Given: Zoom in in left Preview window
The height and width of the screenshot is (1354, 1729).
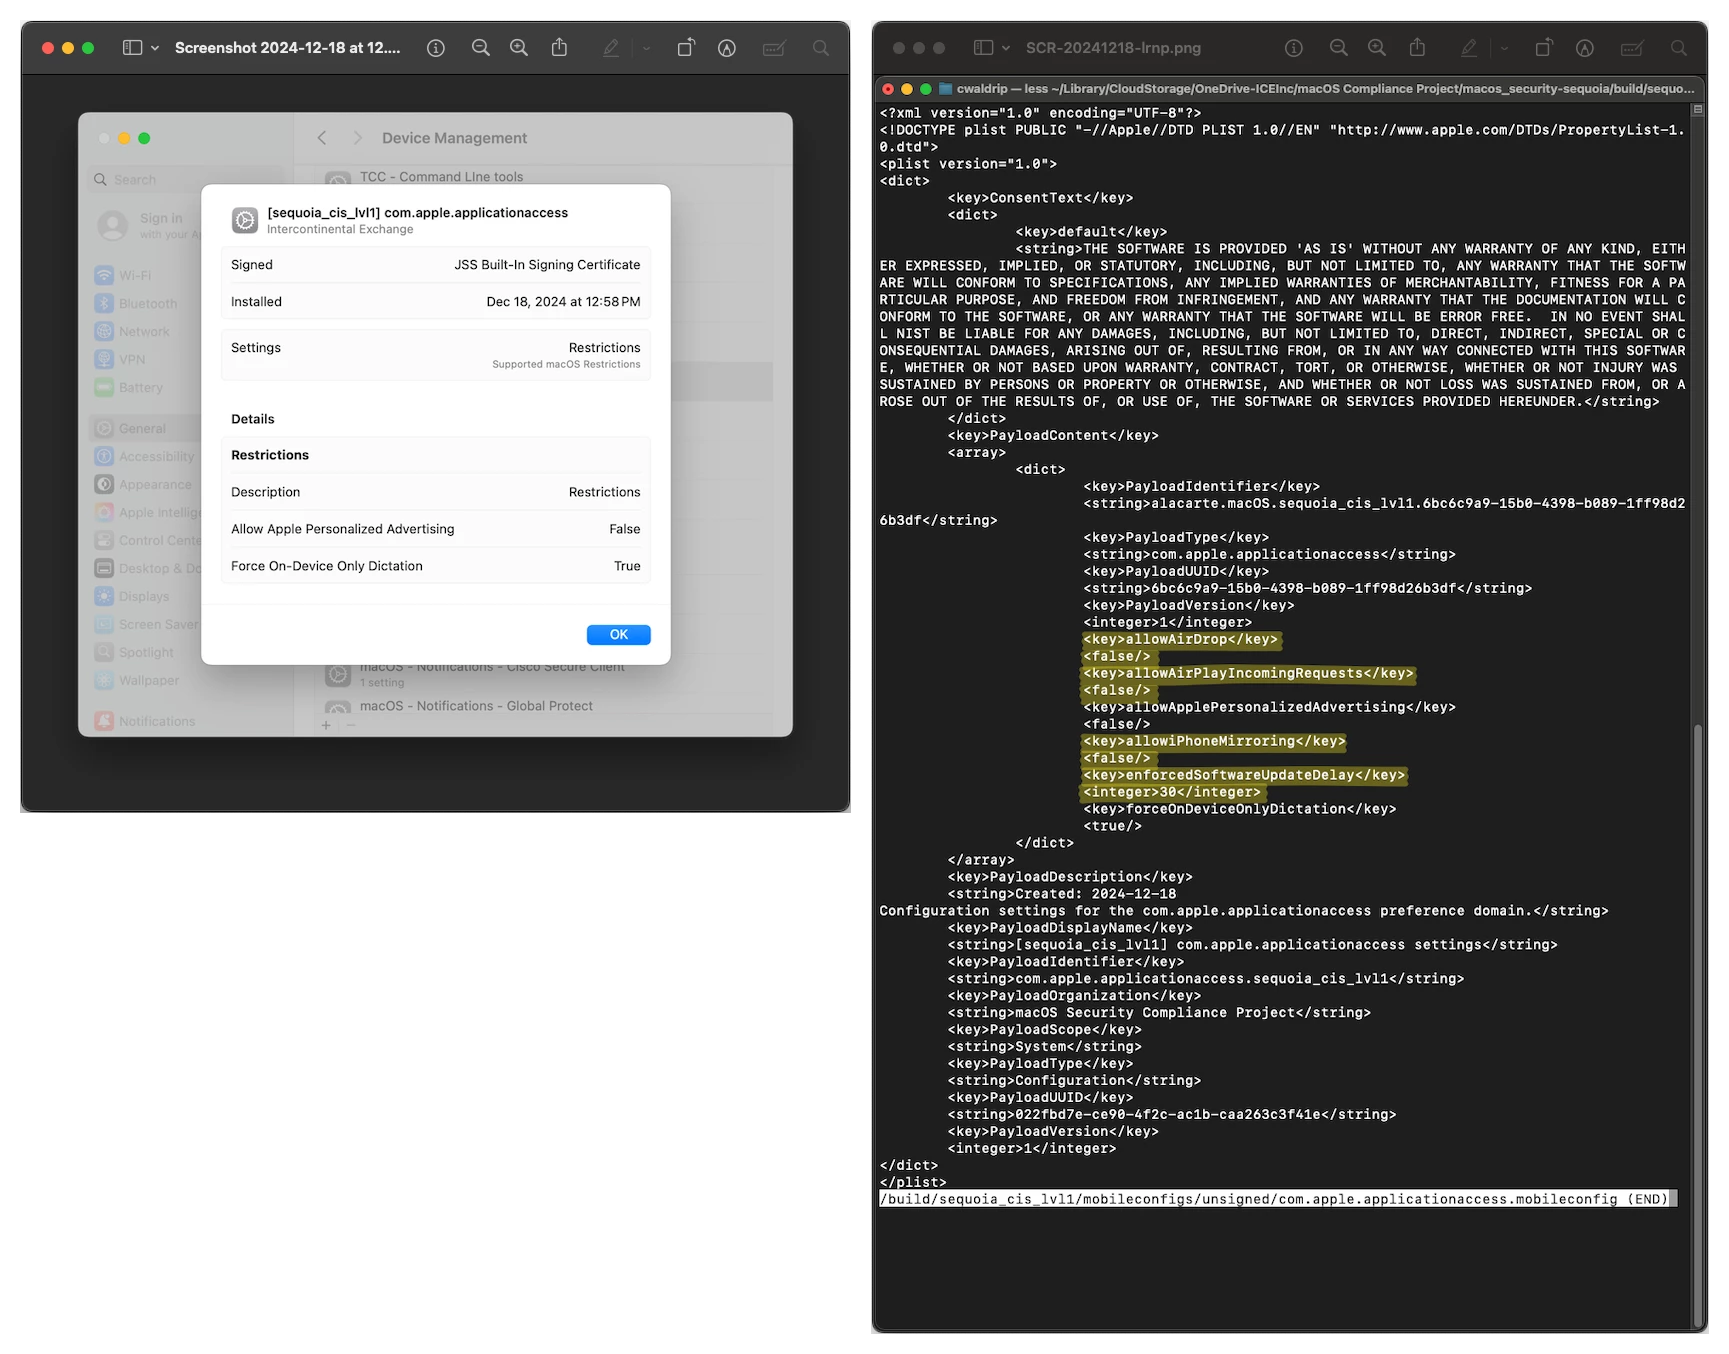Looking at the screenshot, I should click(519, 48).
